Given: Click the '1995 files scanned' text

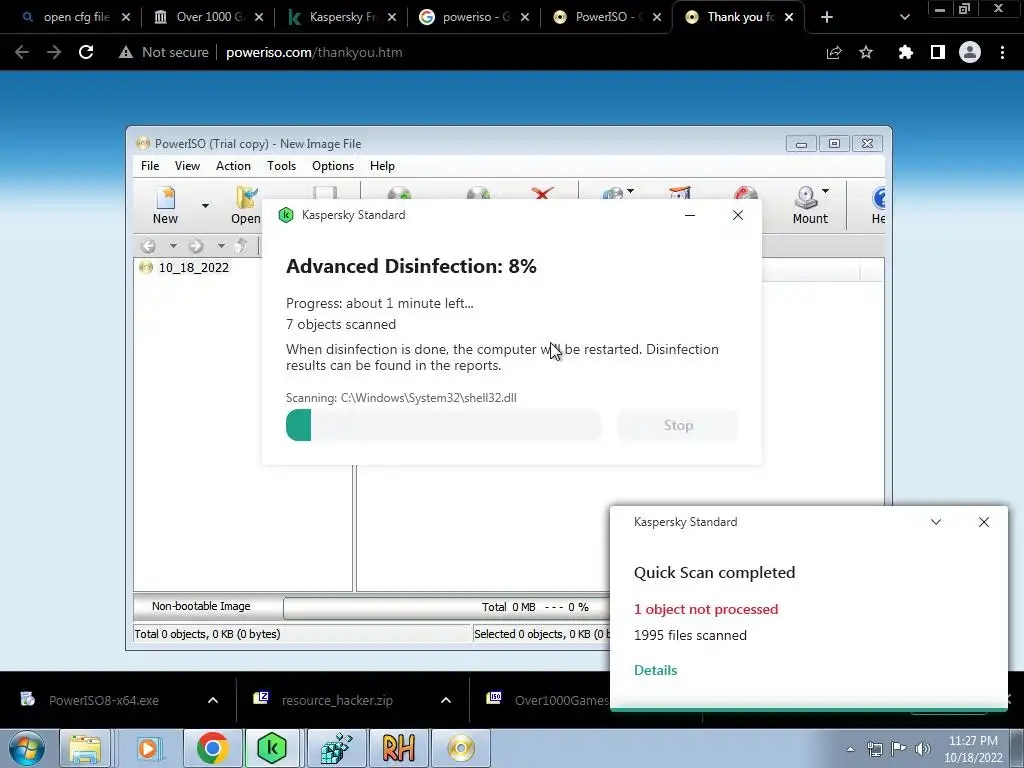Looking at the screenshot, I should 690,635.
